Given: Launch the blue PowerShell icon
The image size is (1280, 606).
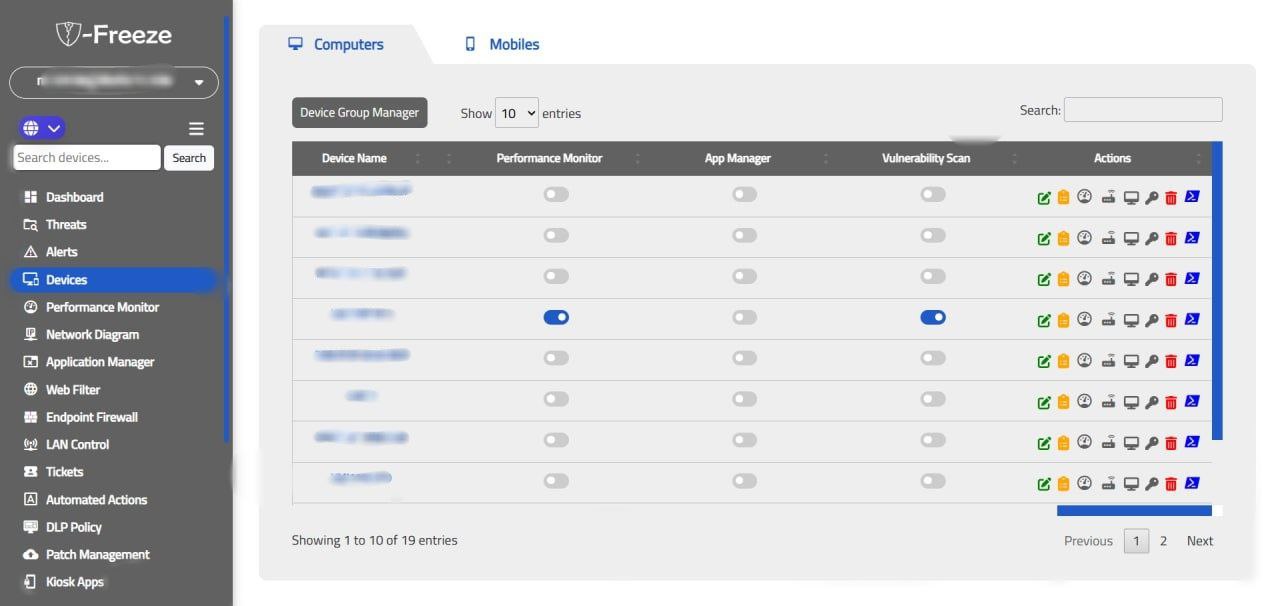Looking at the screenshot, I should 1192,196.
